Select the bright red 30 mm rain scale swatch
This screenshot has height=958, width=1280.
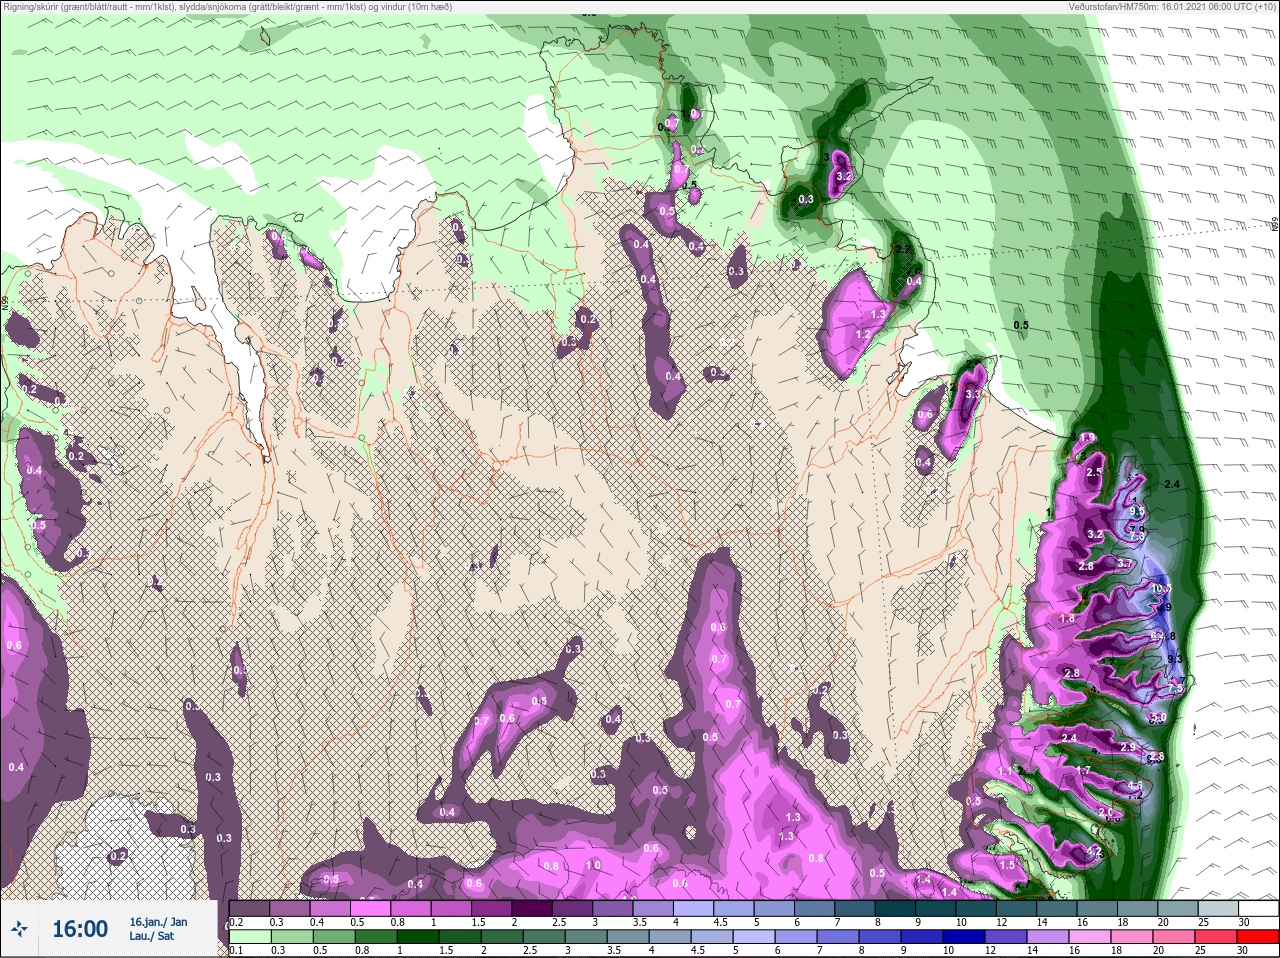(x=1258, y=937)
